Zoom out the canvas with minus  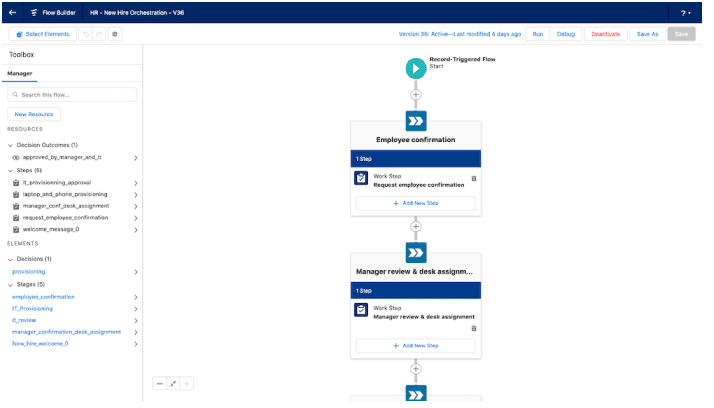click(x=160, y=384)
